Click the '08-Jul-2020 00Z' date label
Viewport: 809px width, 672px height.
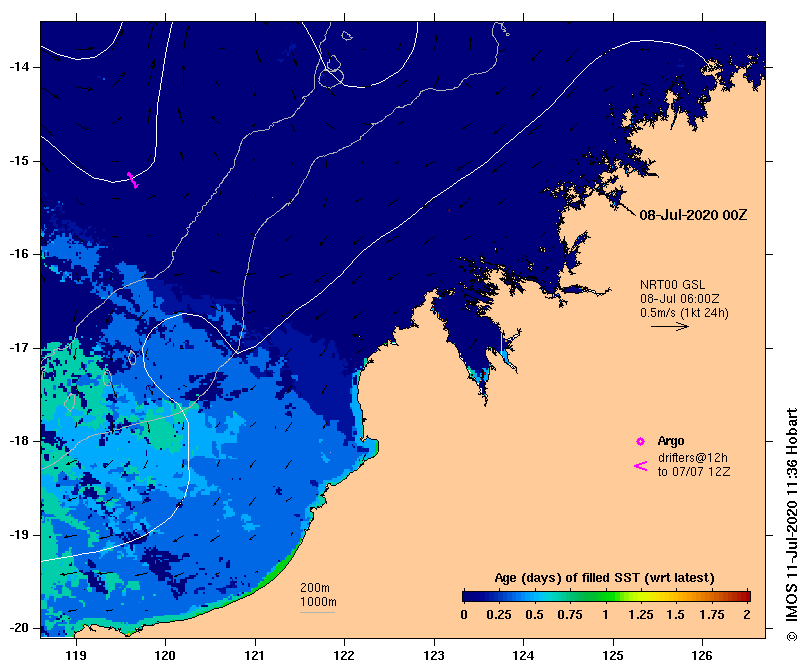click(693, 215)
